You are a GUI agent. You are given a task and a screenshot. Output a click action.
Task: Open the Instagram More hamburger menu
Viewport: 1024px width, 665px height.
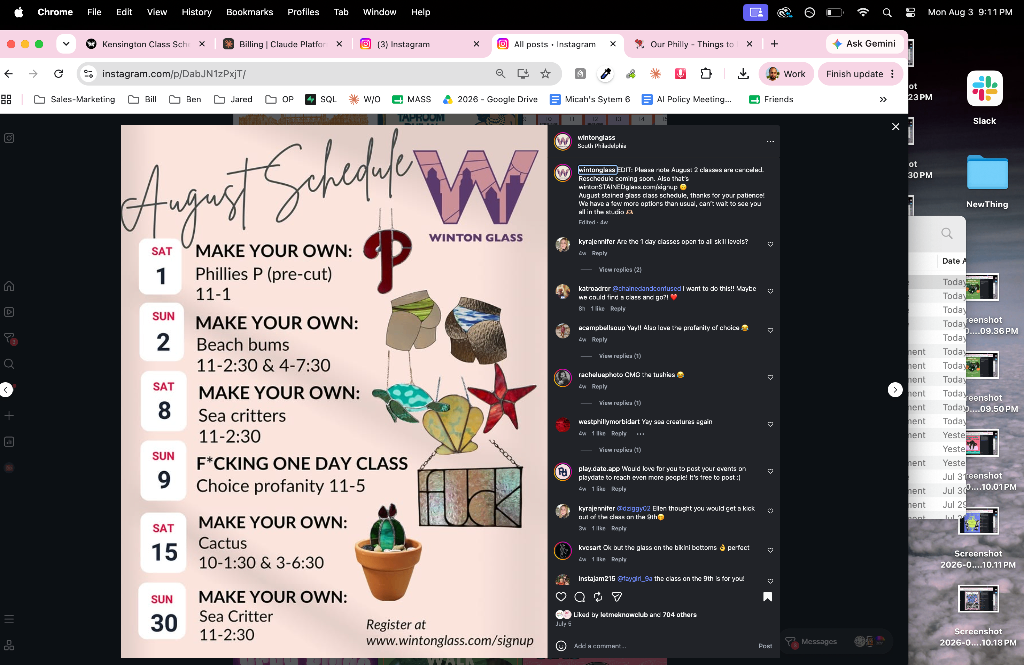click(x=9, y=619)
